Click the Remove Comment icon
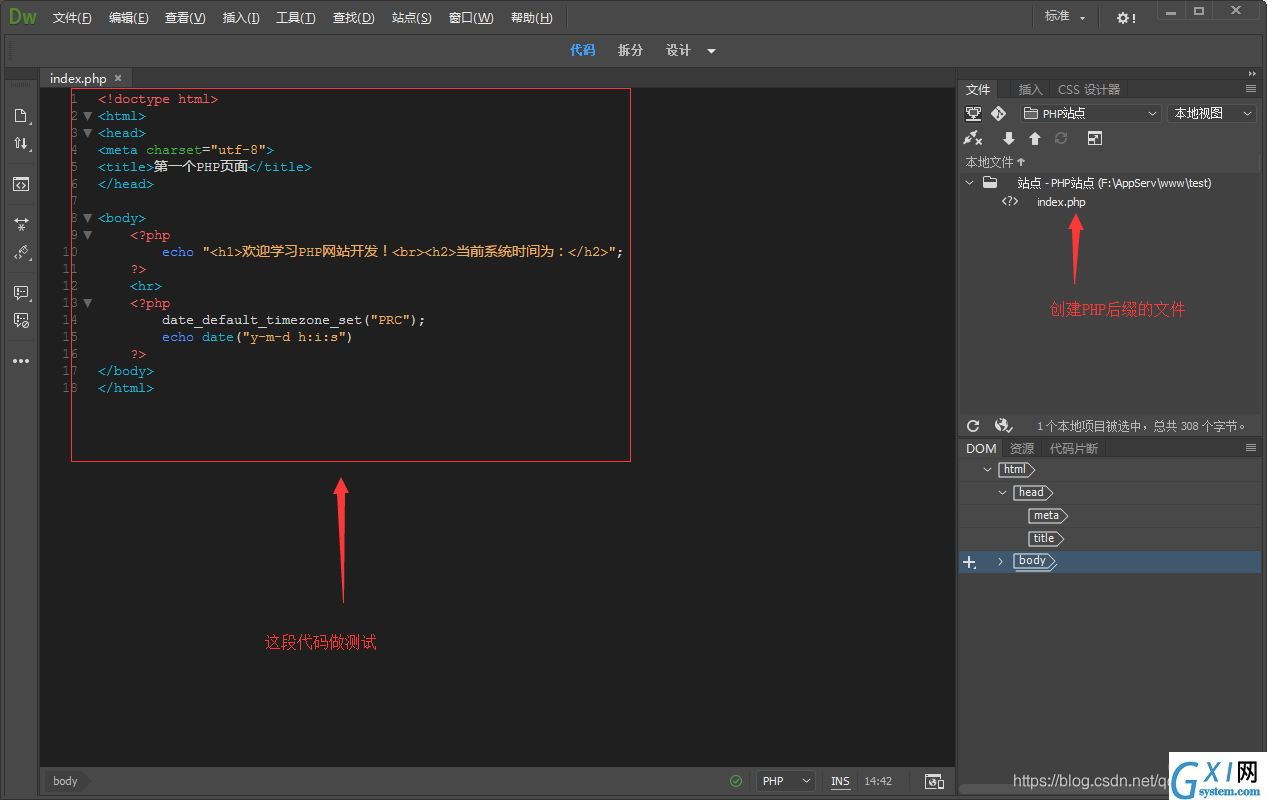 click(20, 321)
